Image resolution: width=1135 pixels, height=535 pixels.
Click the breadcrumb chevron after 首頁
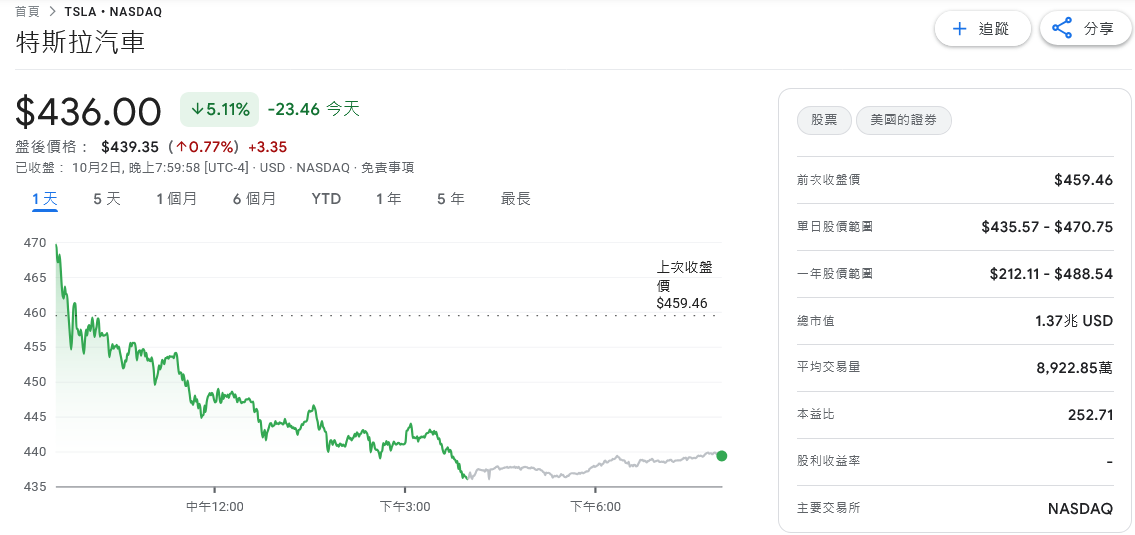[x=52, y=12]
